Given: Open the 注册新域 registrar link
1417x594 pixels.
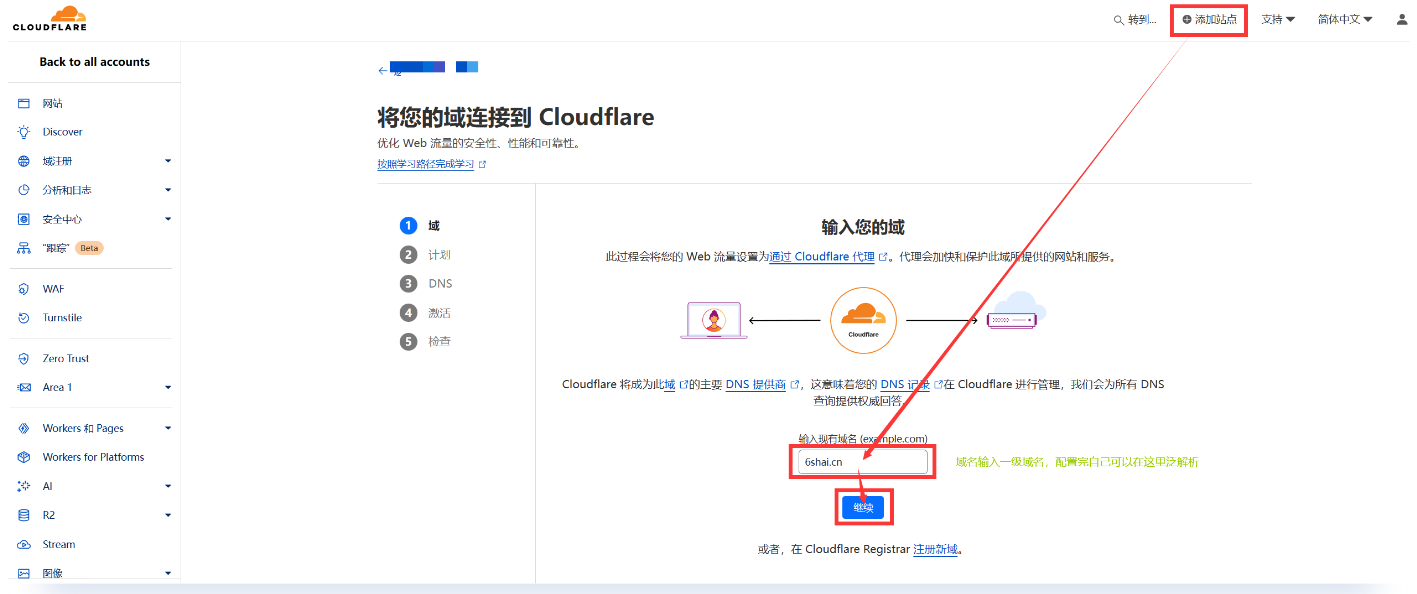Looking at the screenshot, I should 935,549.
